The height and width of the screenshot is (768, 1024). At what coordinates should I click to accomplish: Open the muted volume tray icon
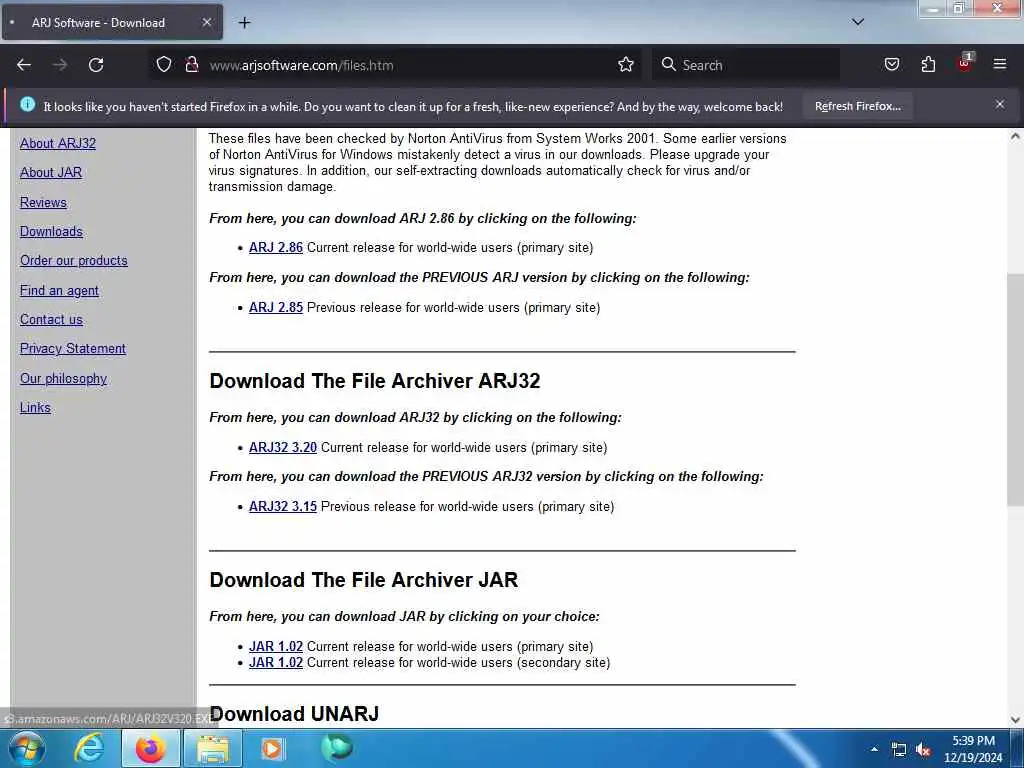(923, 750)
